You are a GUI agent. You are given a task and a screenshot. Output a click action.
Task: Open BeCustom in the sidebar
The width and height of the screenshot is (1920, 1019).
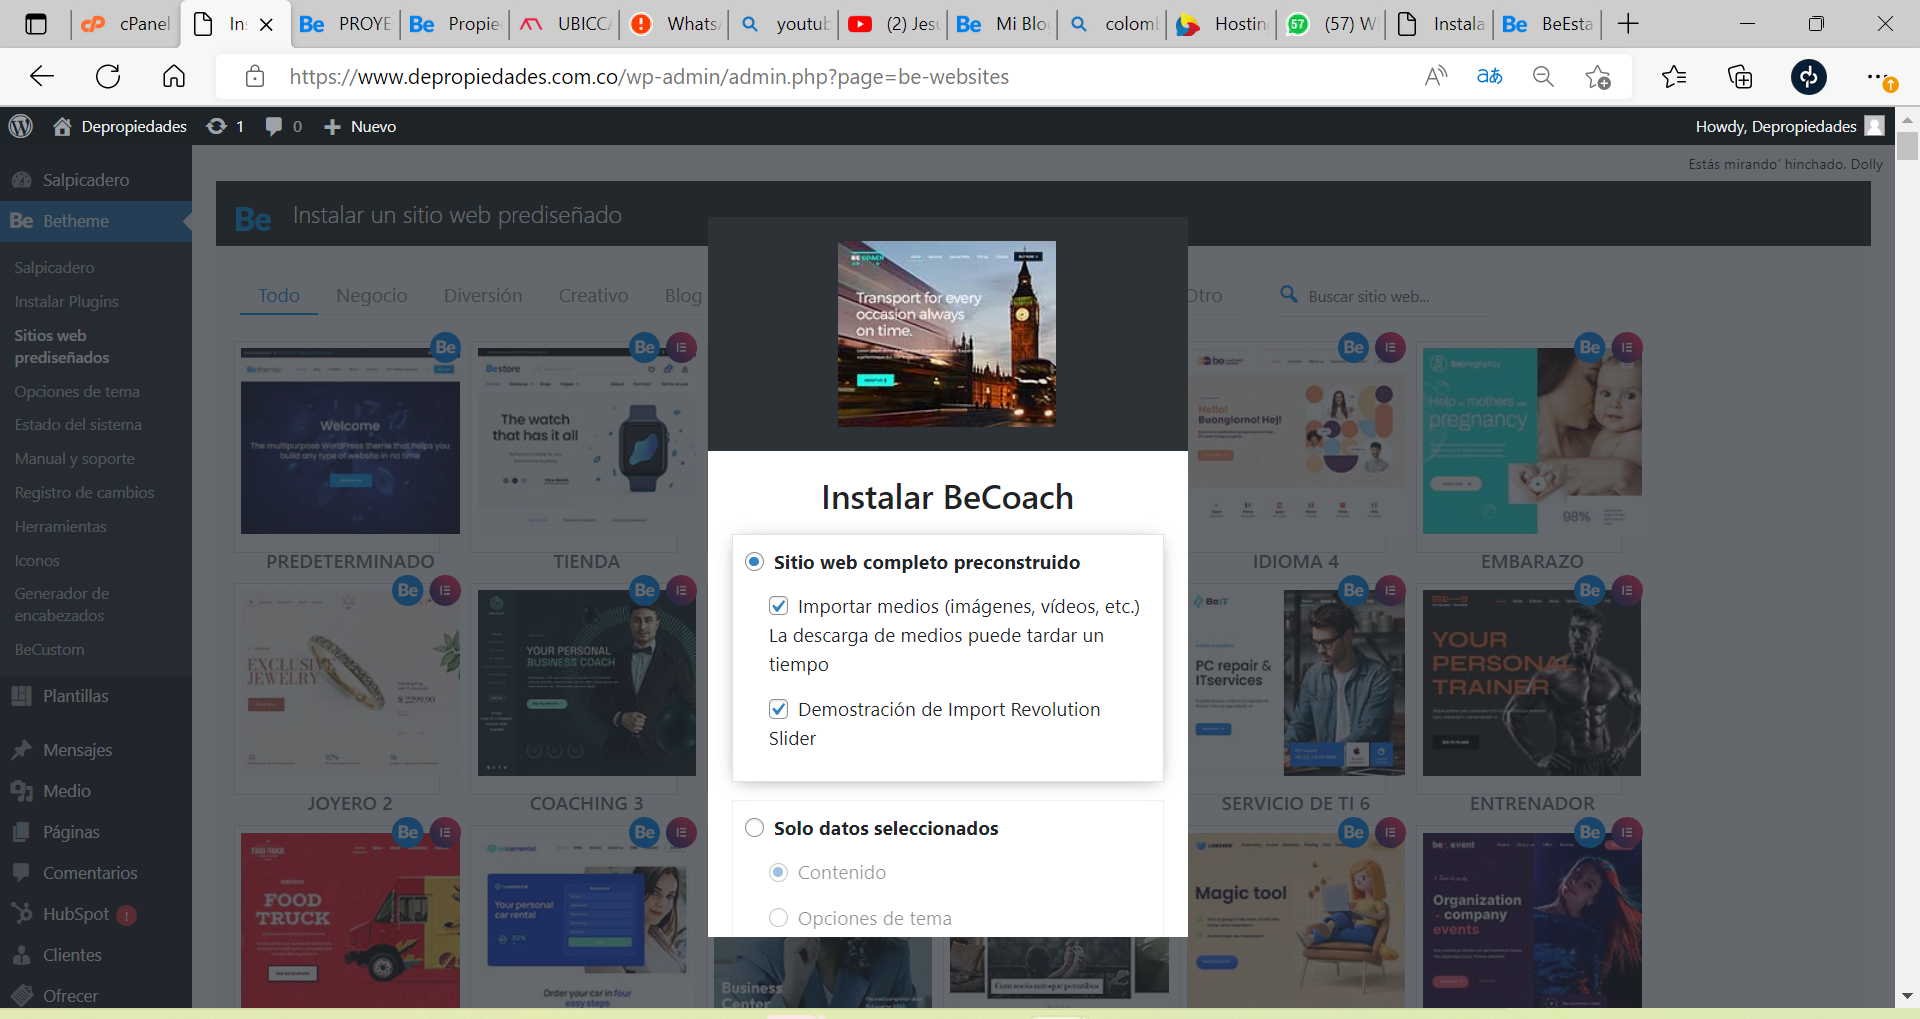click(49, 649)
